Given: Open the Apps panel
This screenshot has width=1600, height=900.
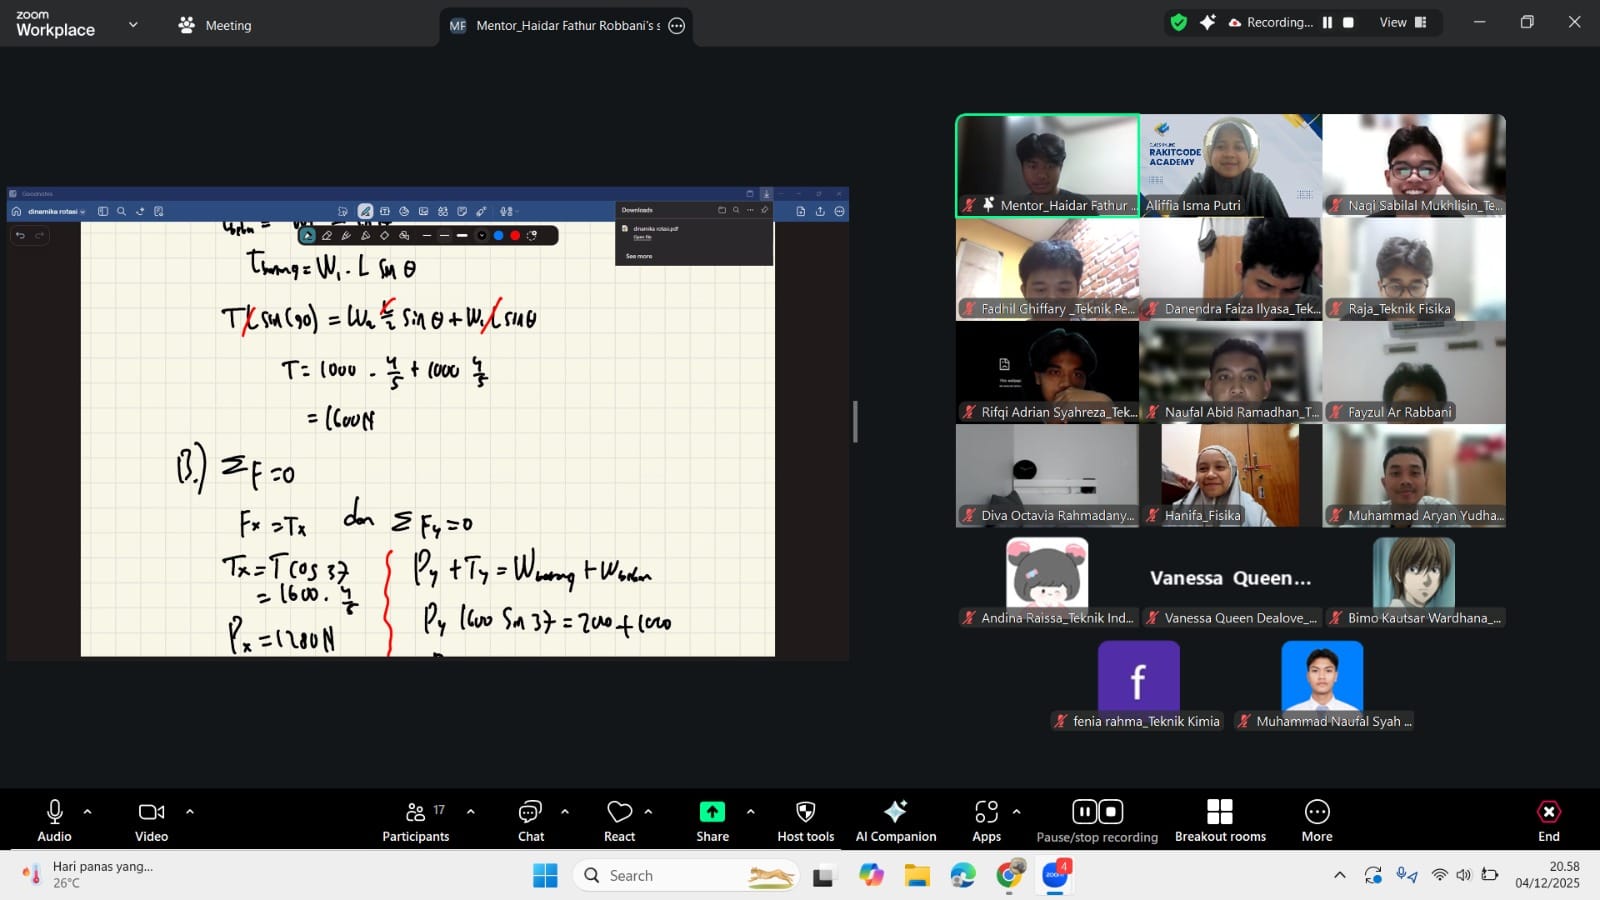Looking at the screenshot, I should 986,820.
